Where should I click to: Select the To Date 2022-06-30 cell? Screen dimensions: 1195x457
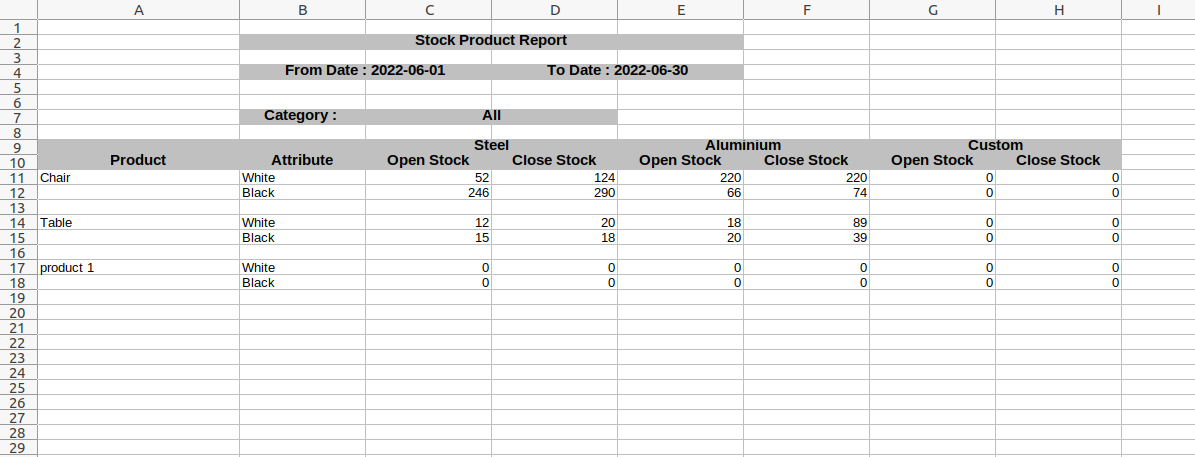pos(617,71)
